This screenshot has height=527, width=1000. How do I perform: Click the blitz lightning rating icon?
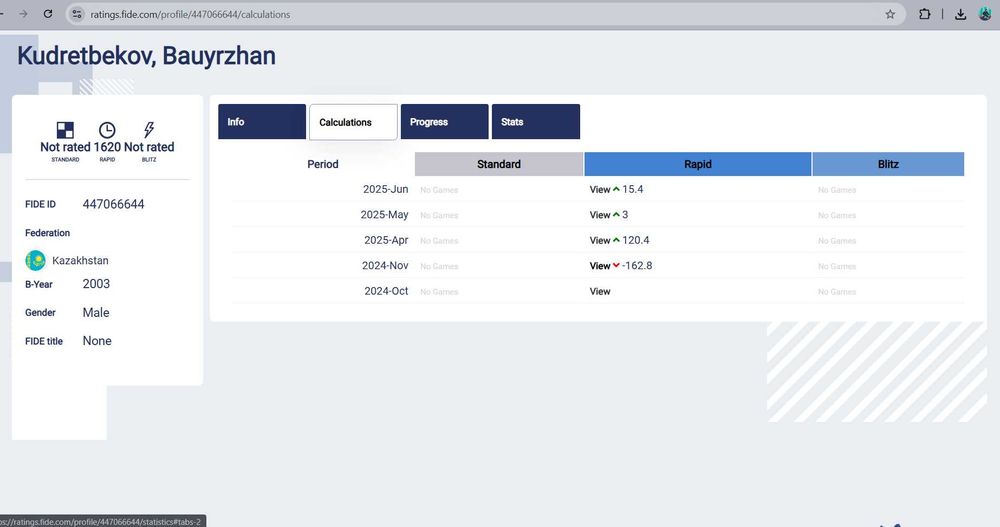tap(149, 130)
